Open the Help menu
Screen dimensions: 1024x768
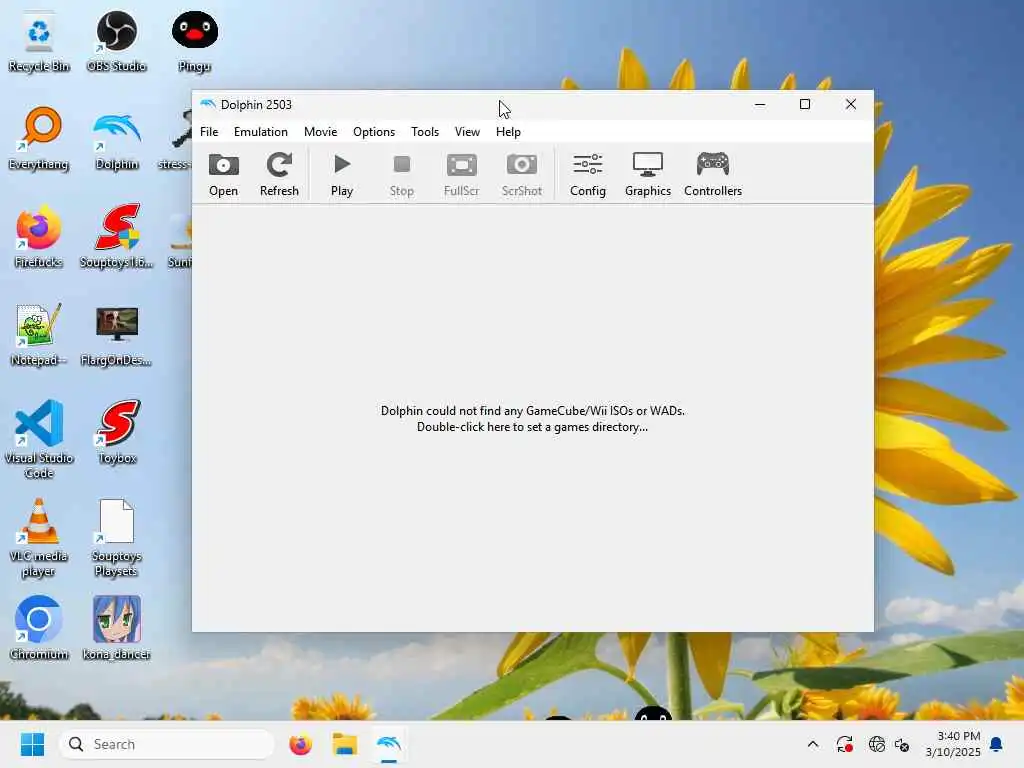click(508, 132)
